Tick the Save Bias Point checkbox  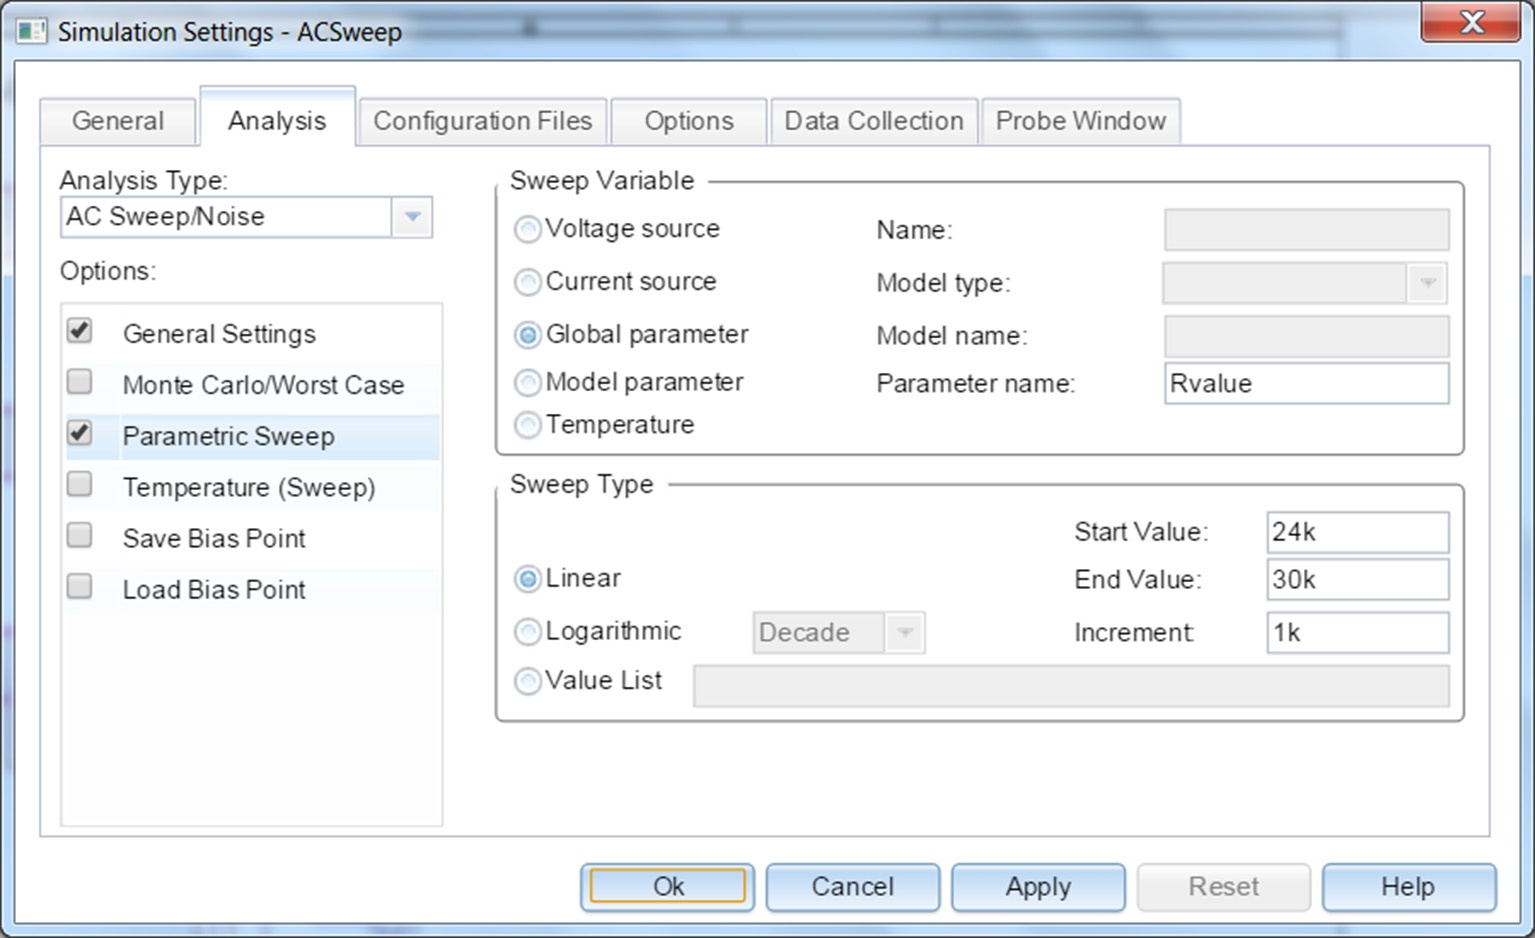(80, 536)
